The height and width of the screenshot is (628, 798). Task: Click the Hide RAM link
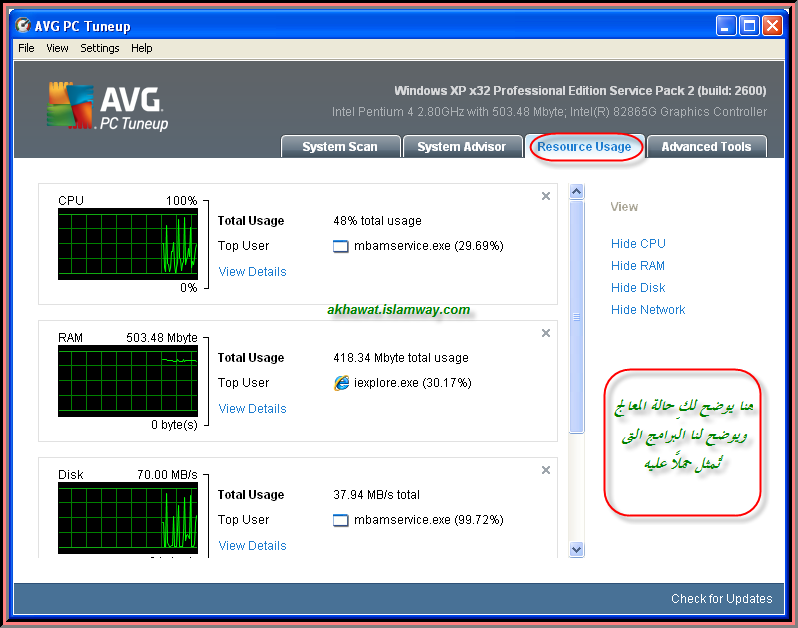coord(638,266)
